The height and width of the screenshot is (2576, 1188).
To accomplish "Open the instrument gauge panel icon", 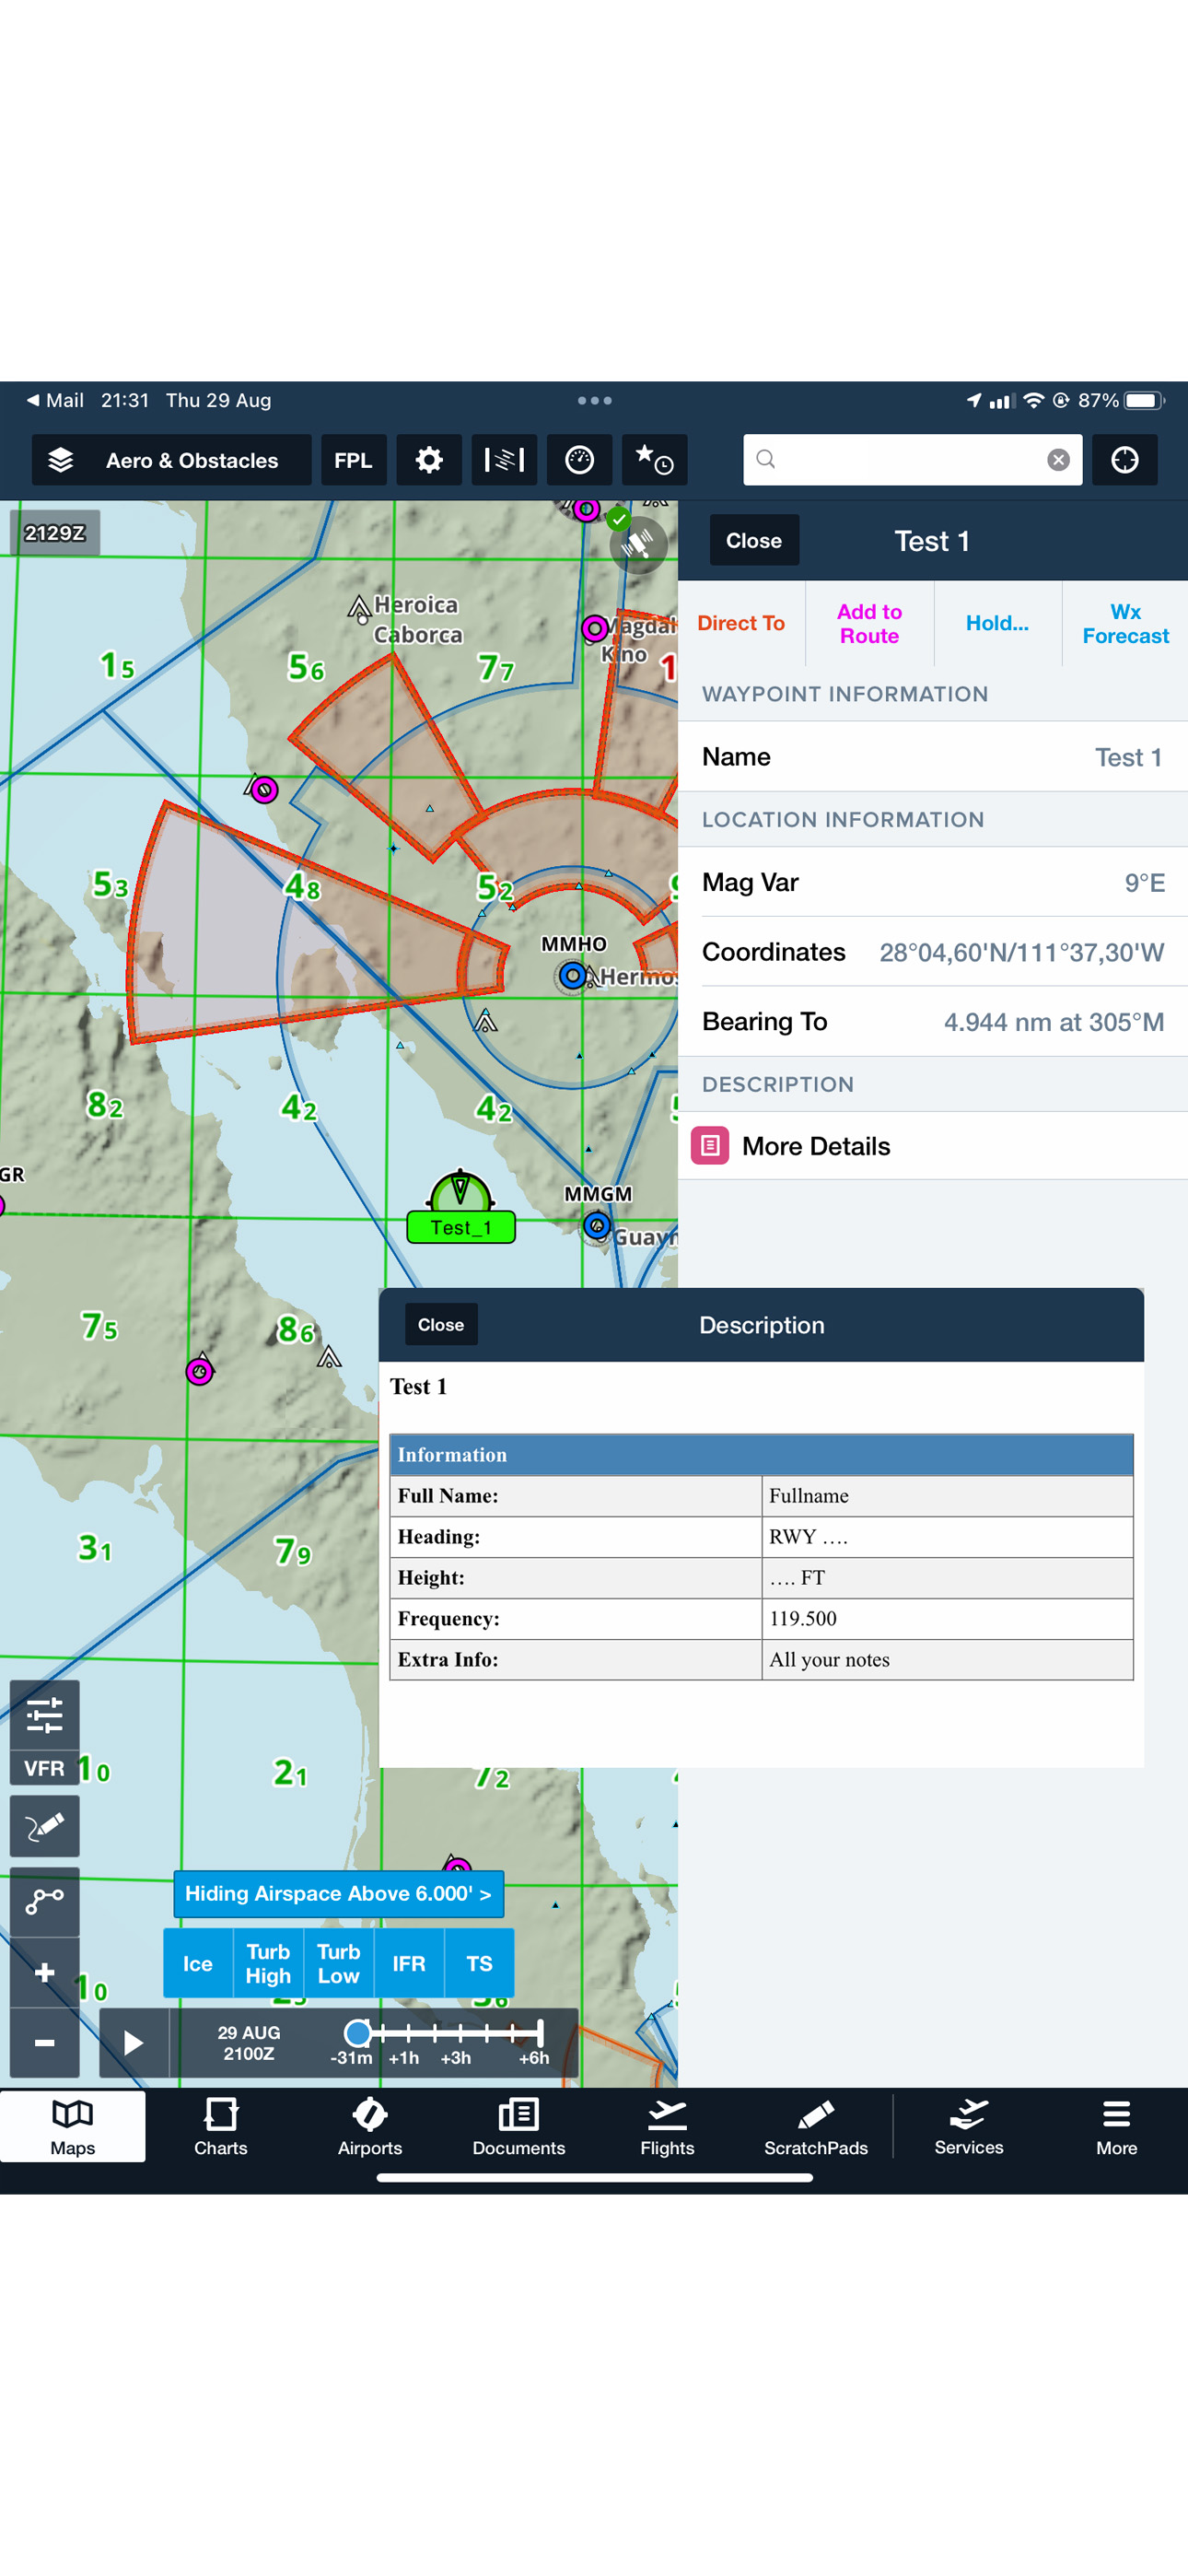I will (579, 460).
